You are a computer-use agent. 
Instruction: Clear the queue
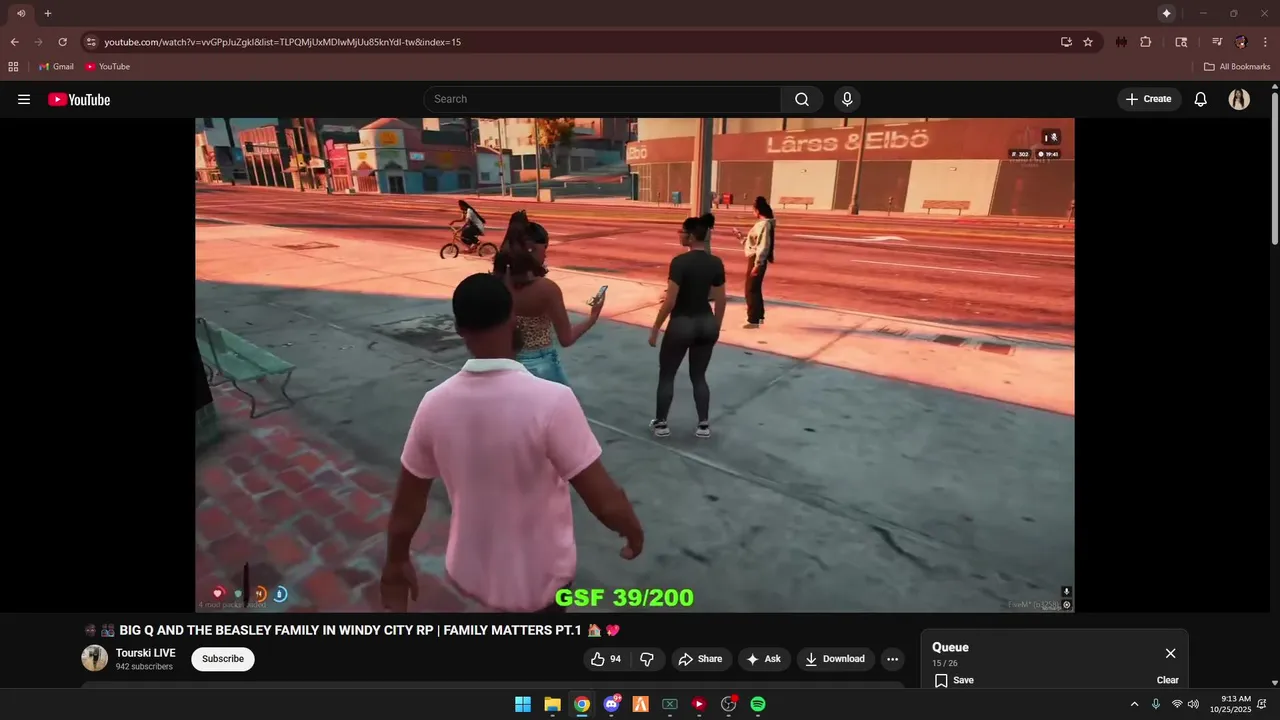[x=1168, y=680]
